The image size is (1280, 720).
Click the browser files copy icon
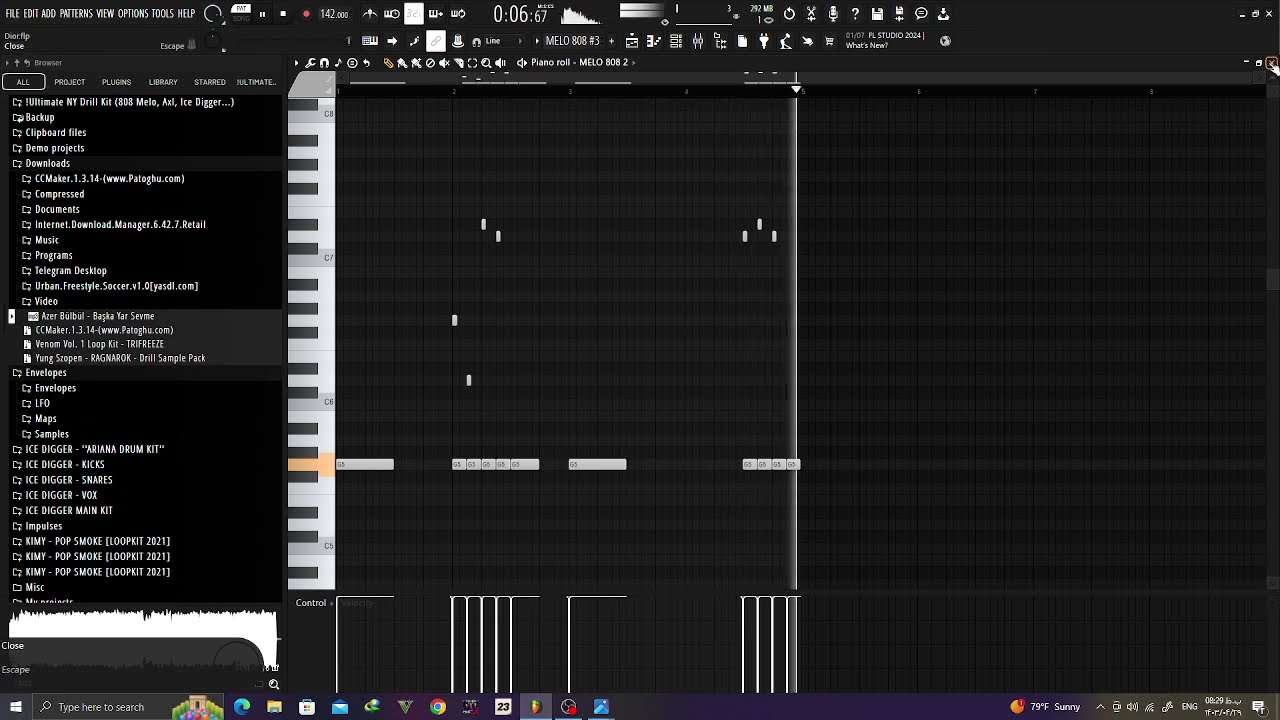point(742,41)
